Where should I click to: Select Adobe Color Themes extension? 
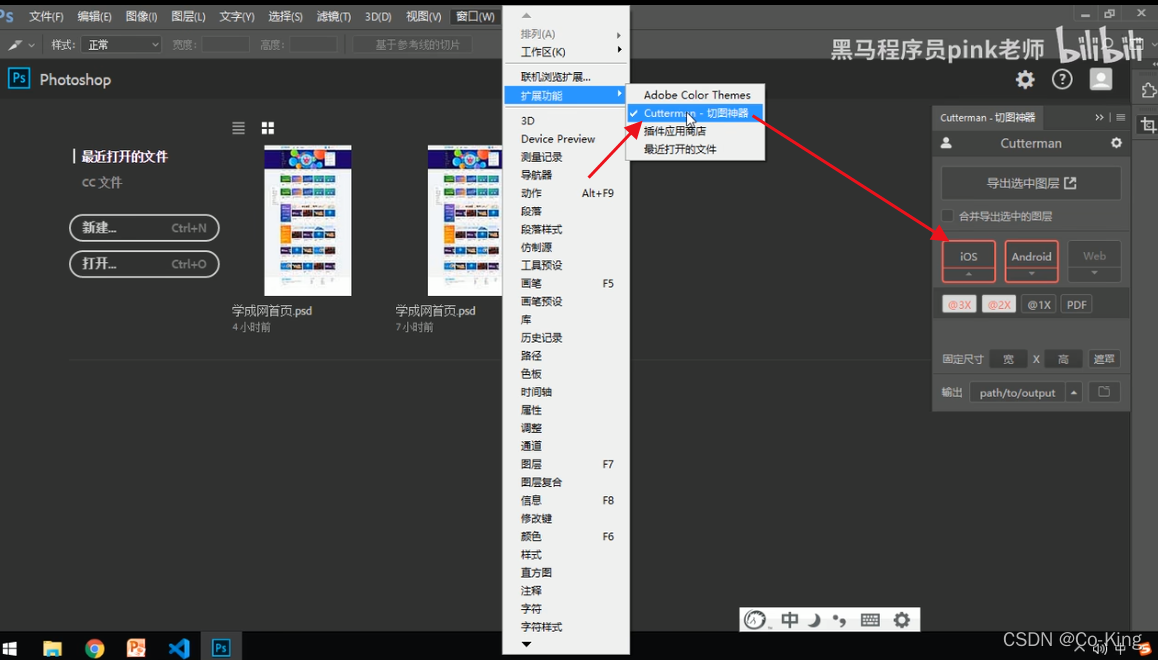pyautogui.click(x=695, y=95)
